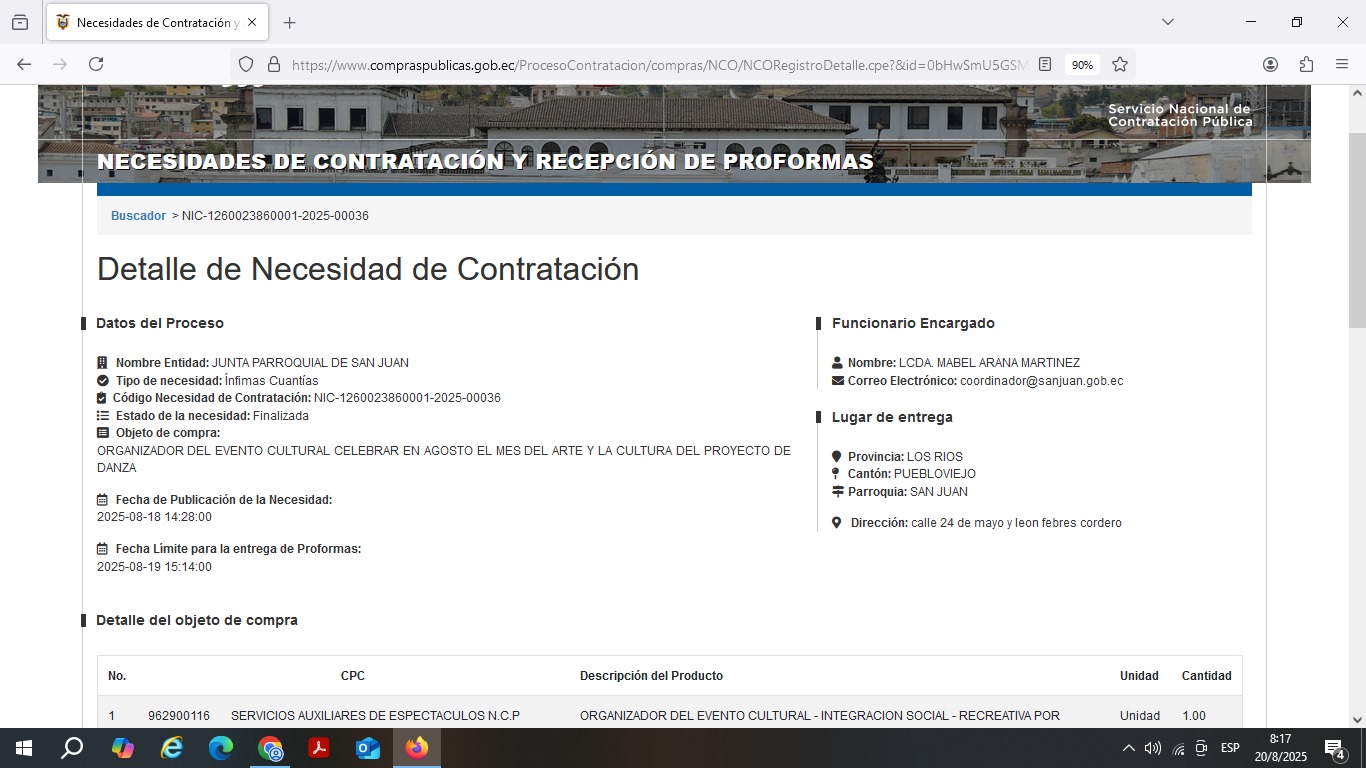Open a new browser tab

[290, 22]
